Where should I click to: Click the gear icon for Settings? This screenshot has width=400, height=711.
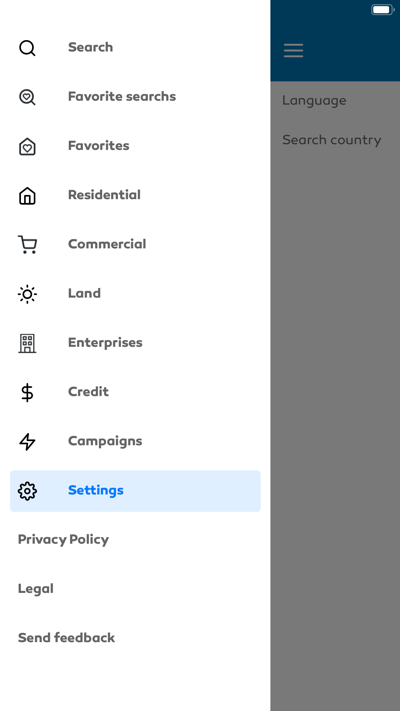[x=27, y=491]
